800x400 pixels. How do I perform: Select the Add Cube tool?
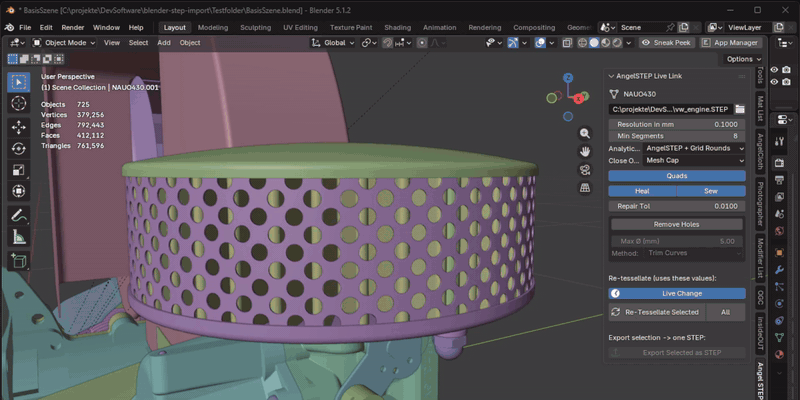point(18,261)
